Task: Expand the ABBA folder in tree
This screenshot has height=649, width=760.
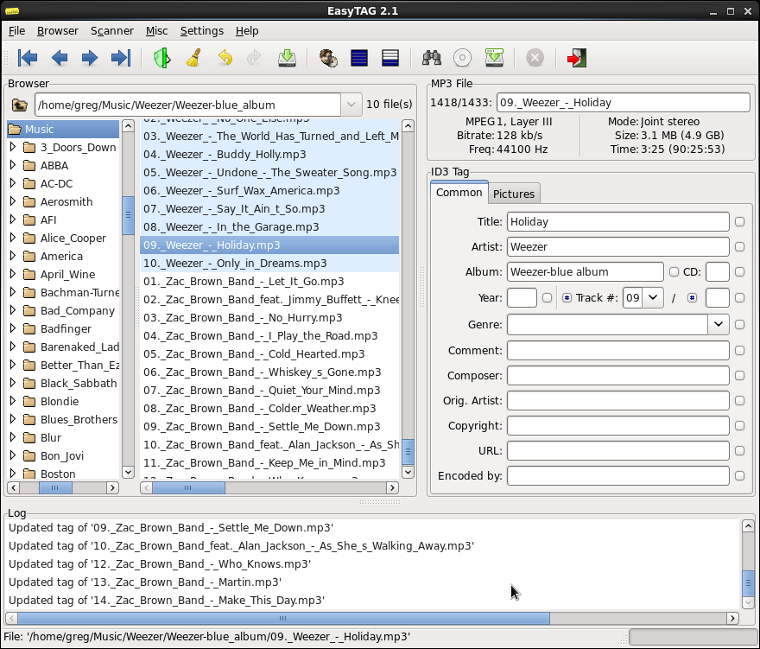Action: [13, 166]
